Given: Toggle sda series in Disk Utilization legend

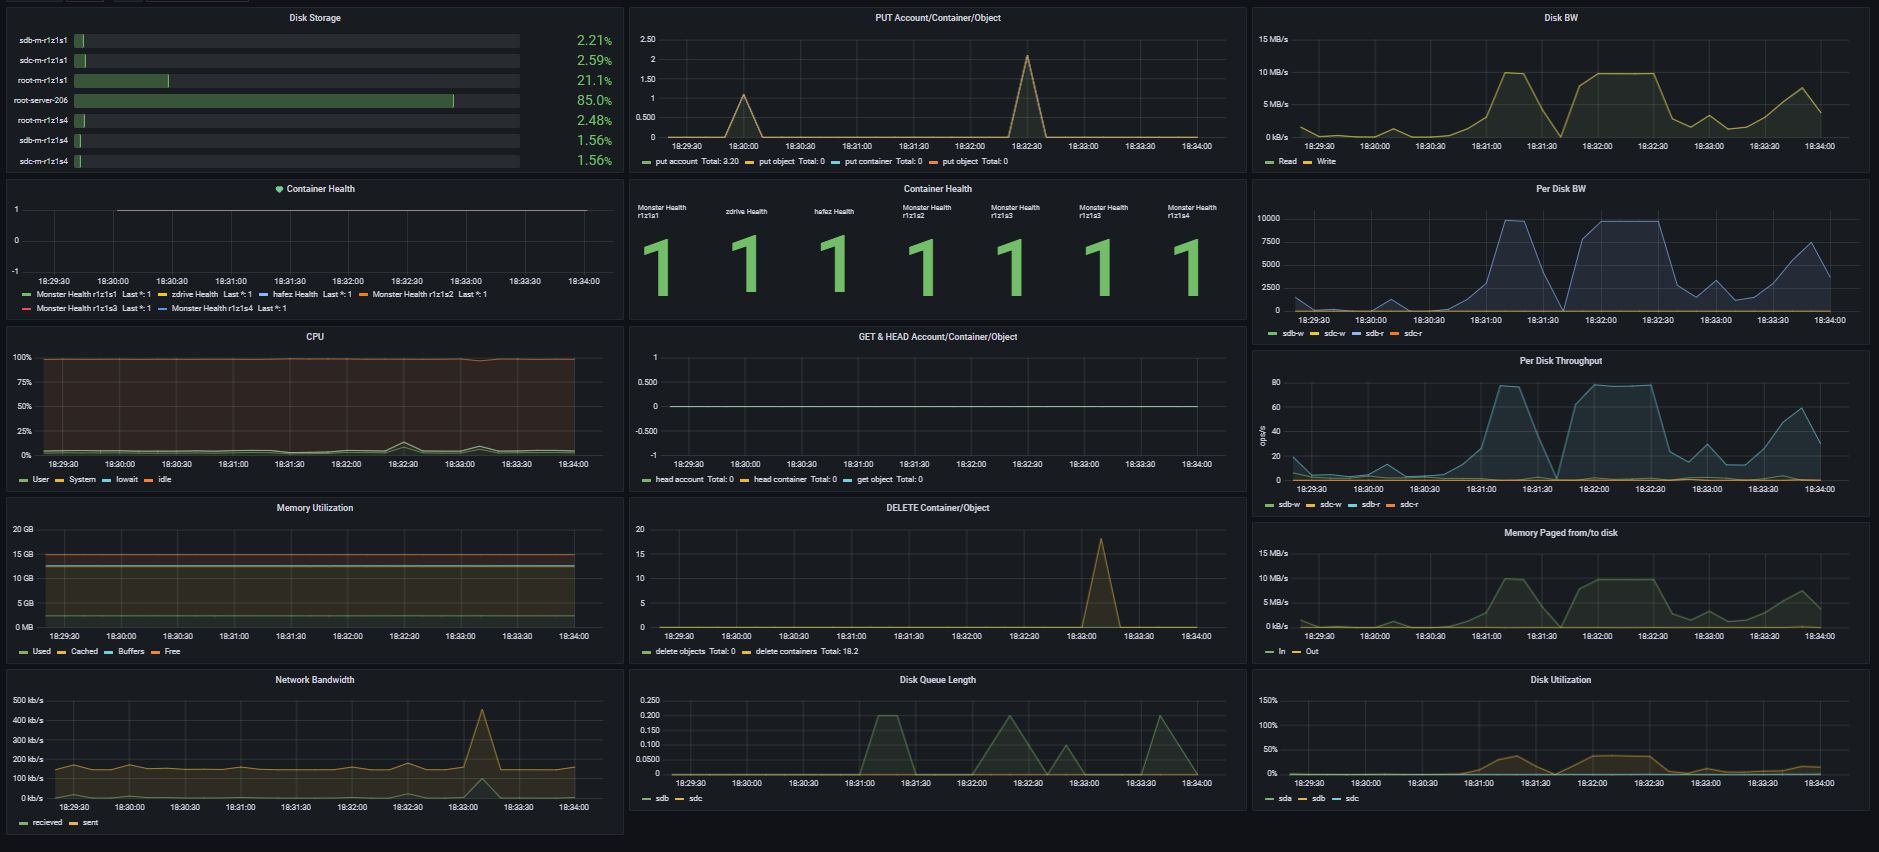Looking at the screenshot, I should (1284, 799).
